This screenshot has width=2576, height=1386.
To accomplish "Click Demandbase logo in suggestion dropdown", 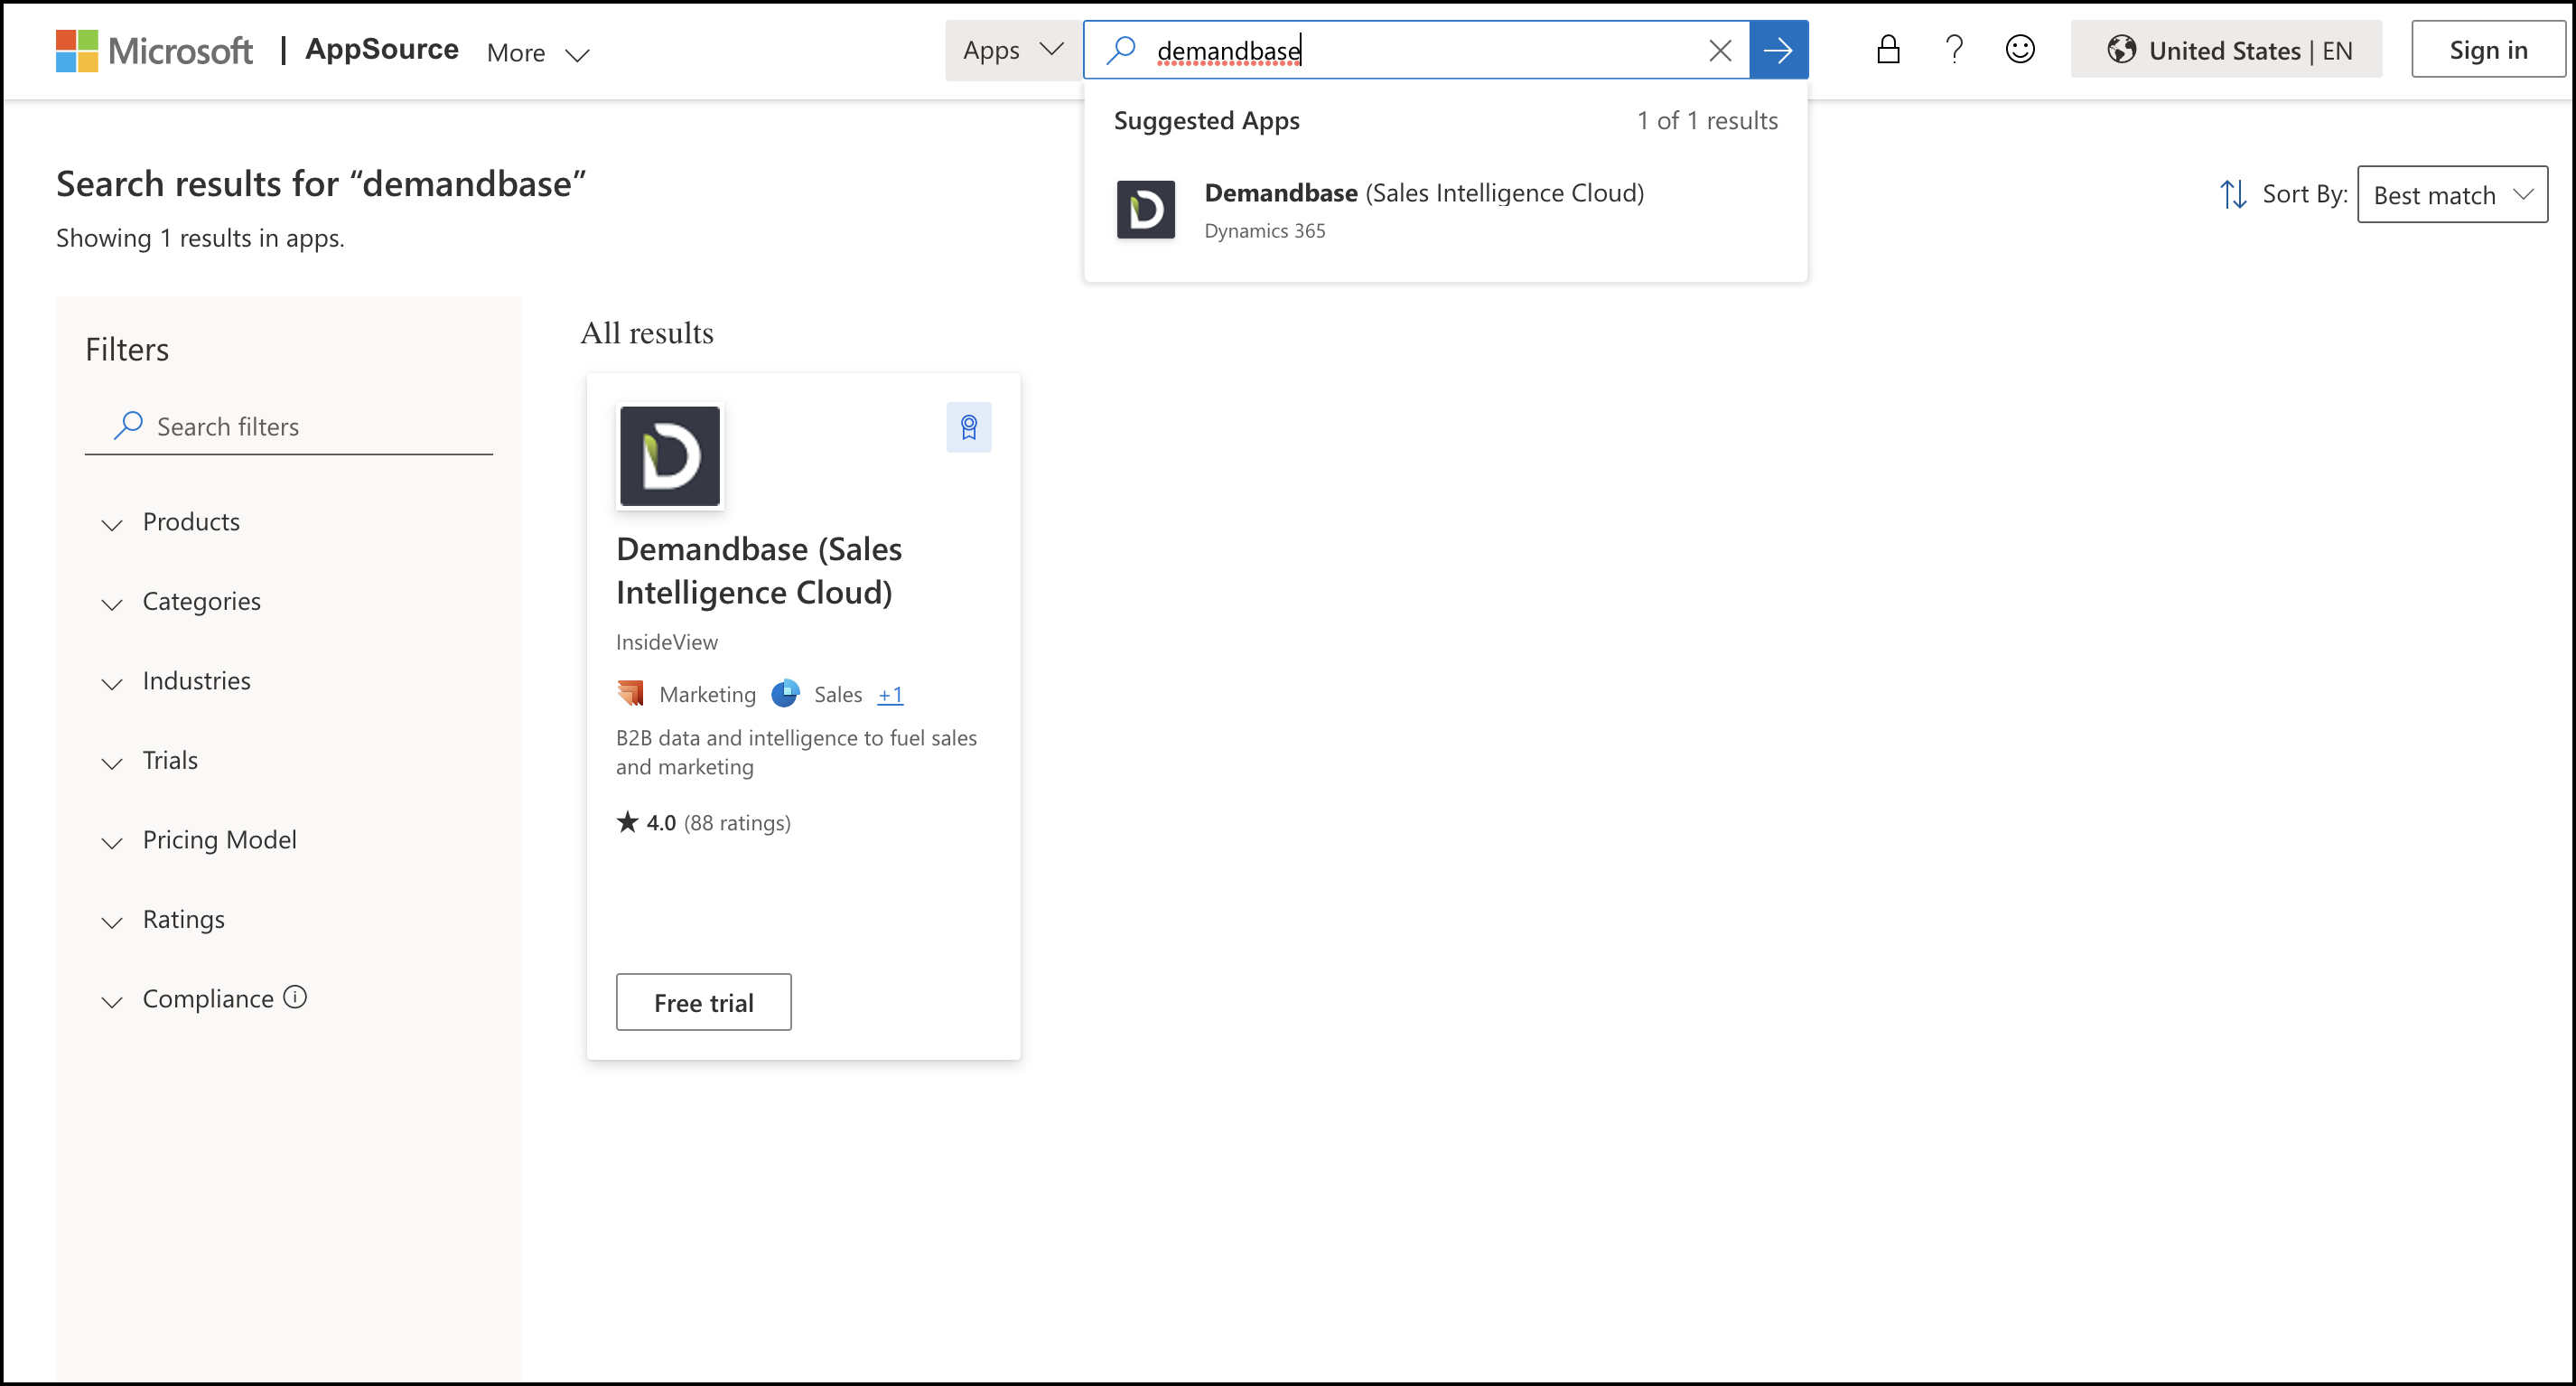I will [1145, 209].
